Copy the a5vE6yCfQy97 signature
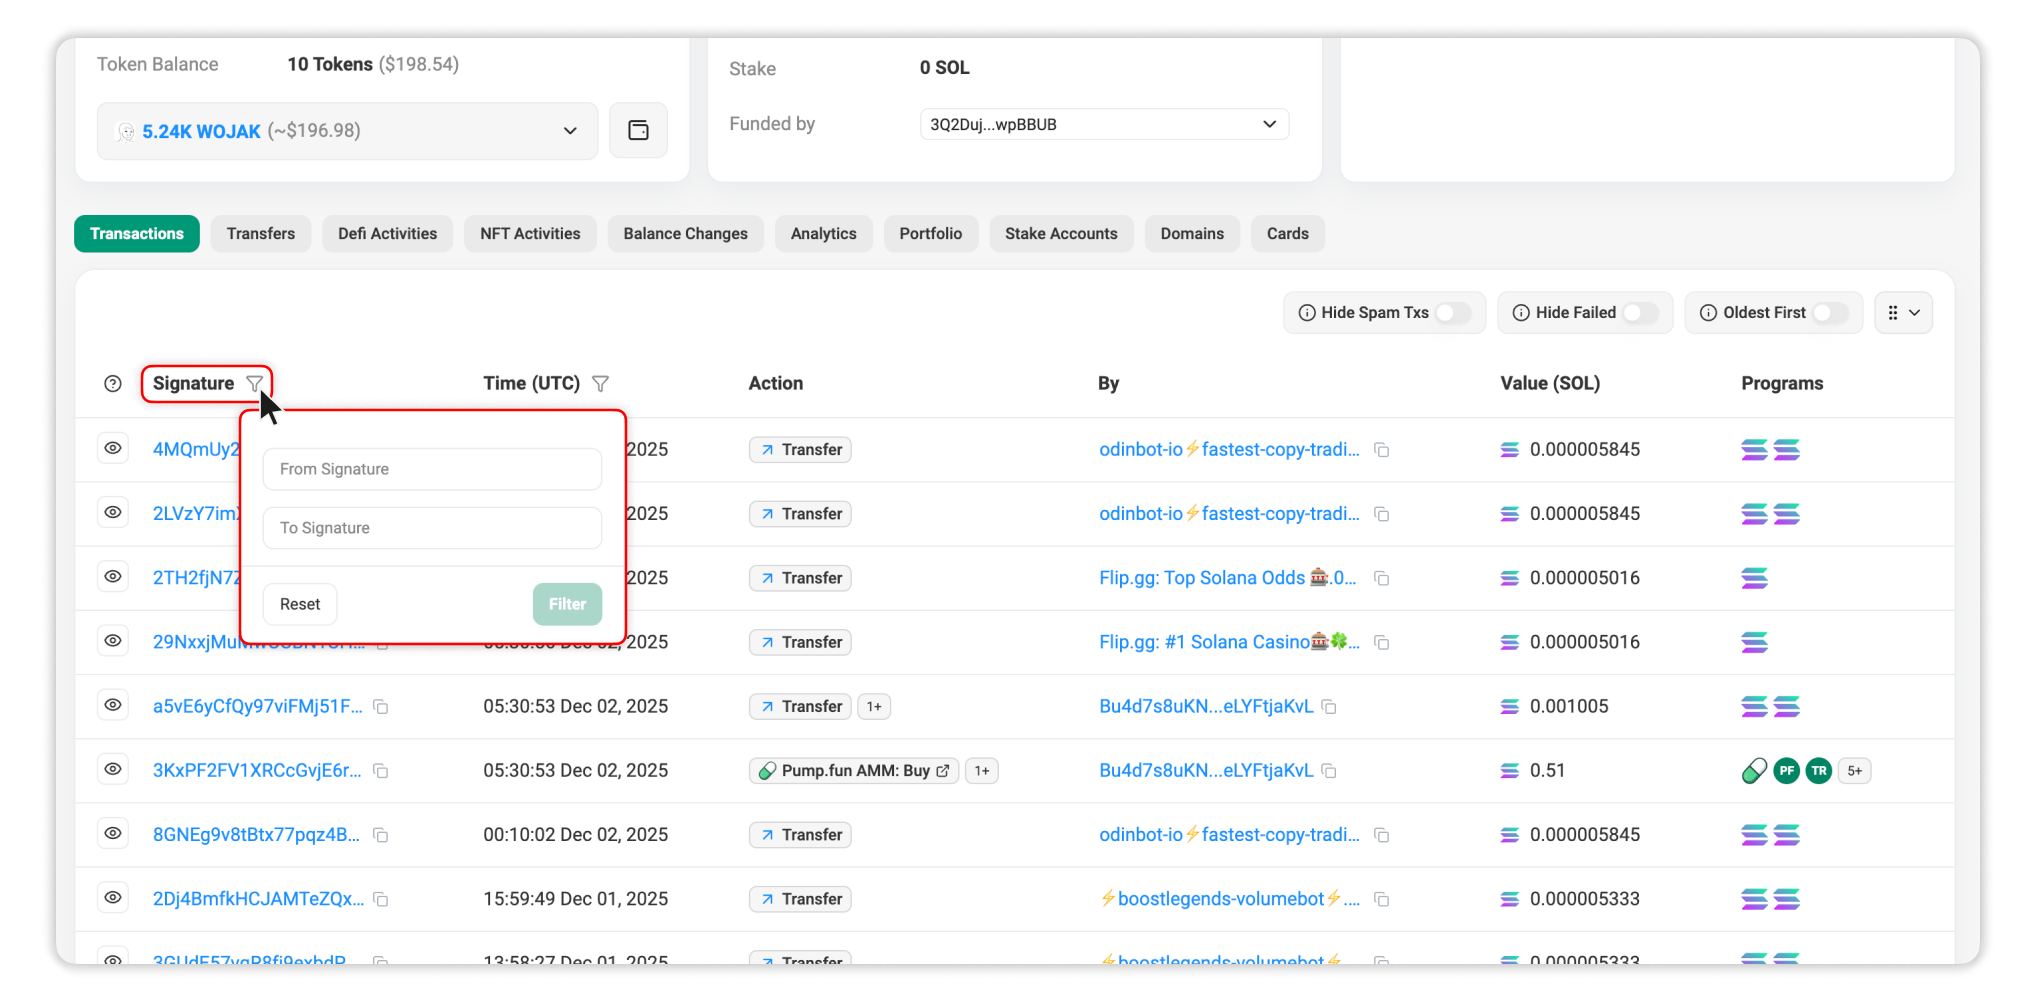This screenshot has height=1004, width=2036. [381, 707]
